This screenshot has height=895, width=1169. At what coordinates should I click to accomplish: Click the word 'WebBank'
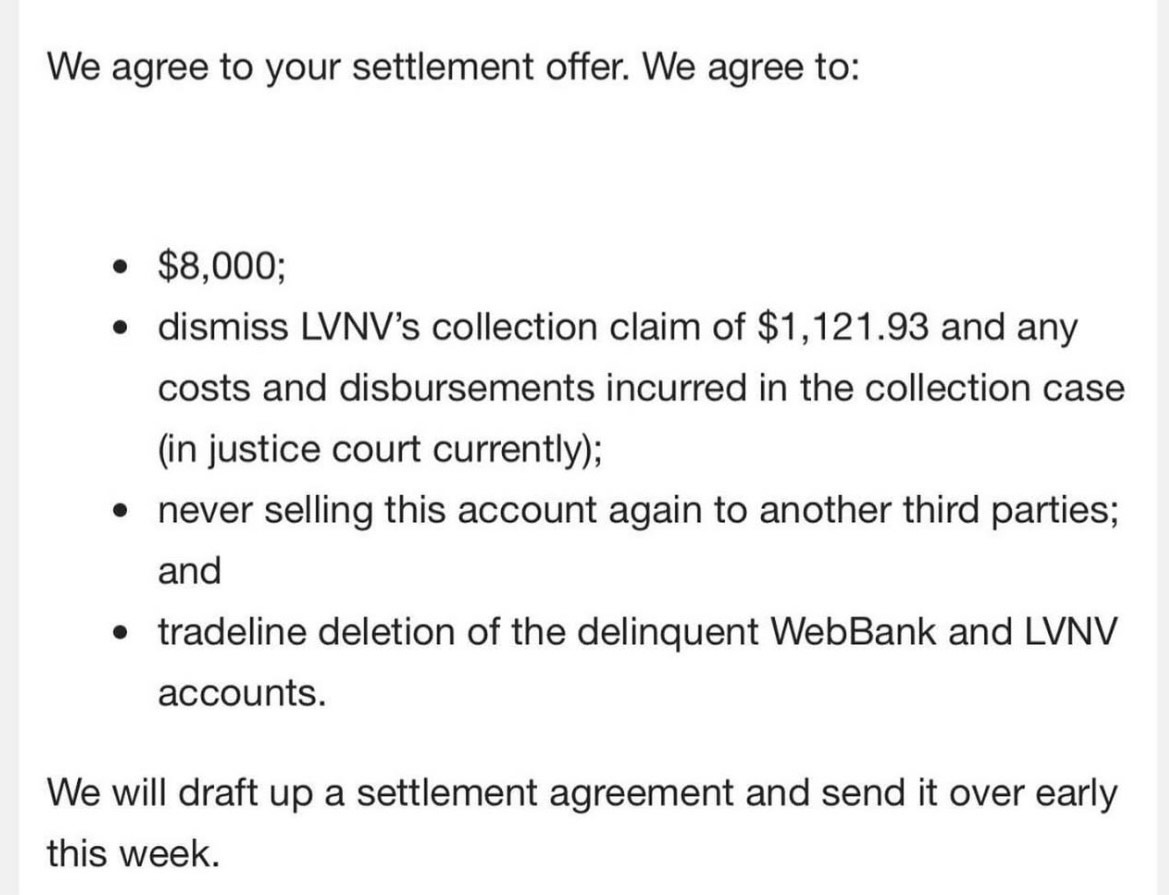tap(852, 632)
